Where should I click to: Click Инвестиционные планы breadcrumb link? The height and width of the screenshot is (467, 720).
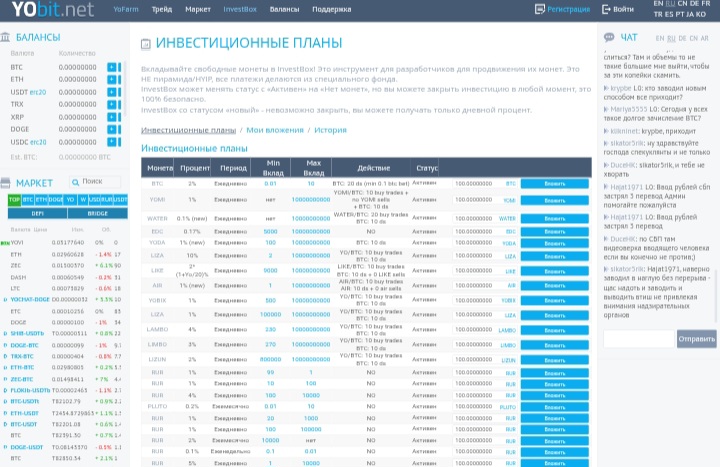[x=188, y=130]
